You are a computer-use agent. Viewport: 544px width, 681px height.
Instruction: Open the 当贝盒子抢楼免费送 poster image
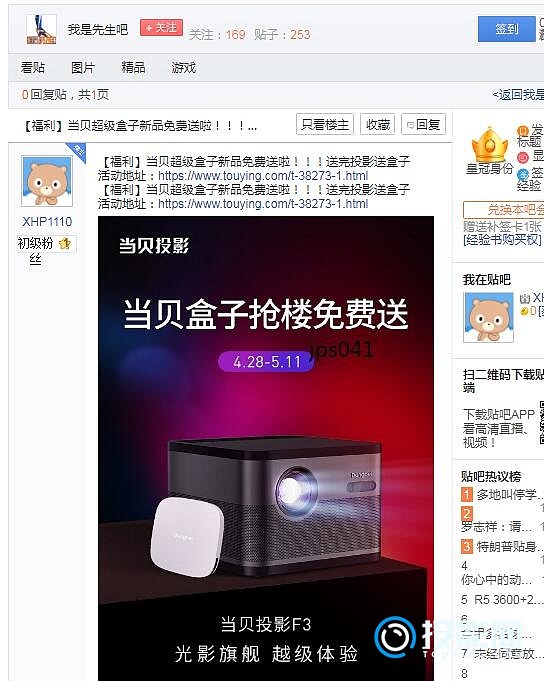pyautogui.click(x=266, y=448)
